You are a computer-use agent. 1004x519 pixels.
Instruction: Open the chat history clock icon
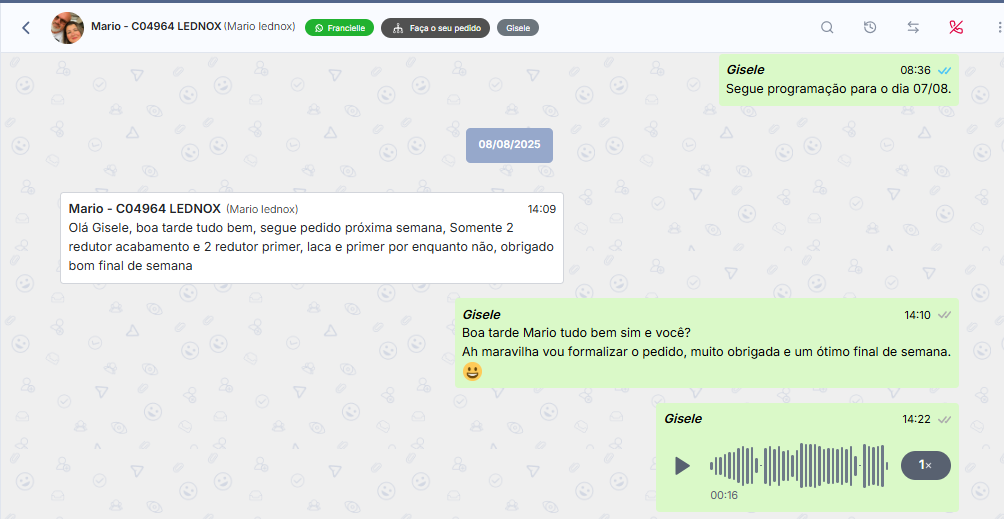pyautogui.click(x=870, y=28)
